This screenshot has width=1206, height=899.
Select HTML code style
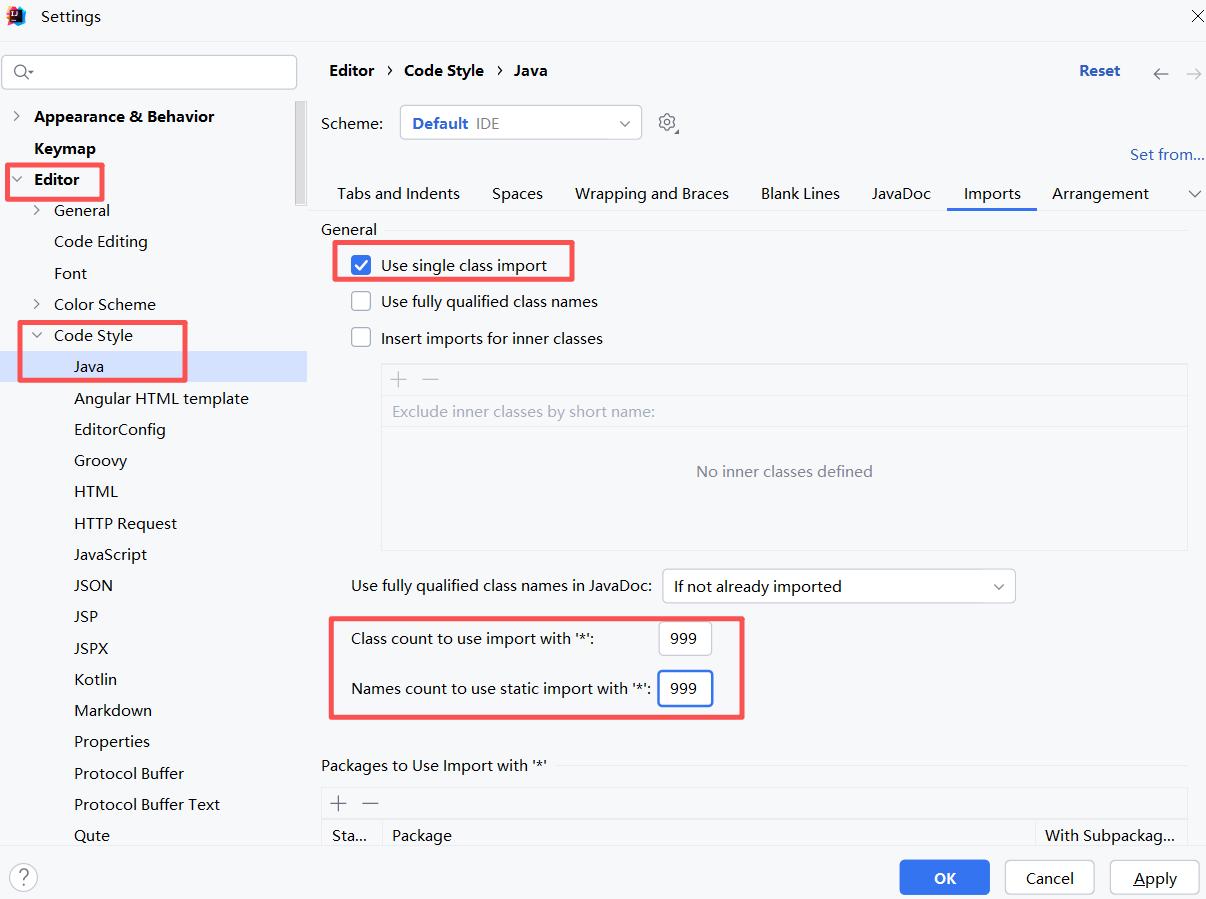pyautogui.click(x=96, y=491)
